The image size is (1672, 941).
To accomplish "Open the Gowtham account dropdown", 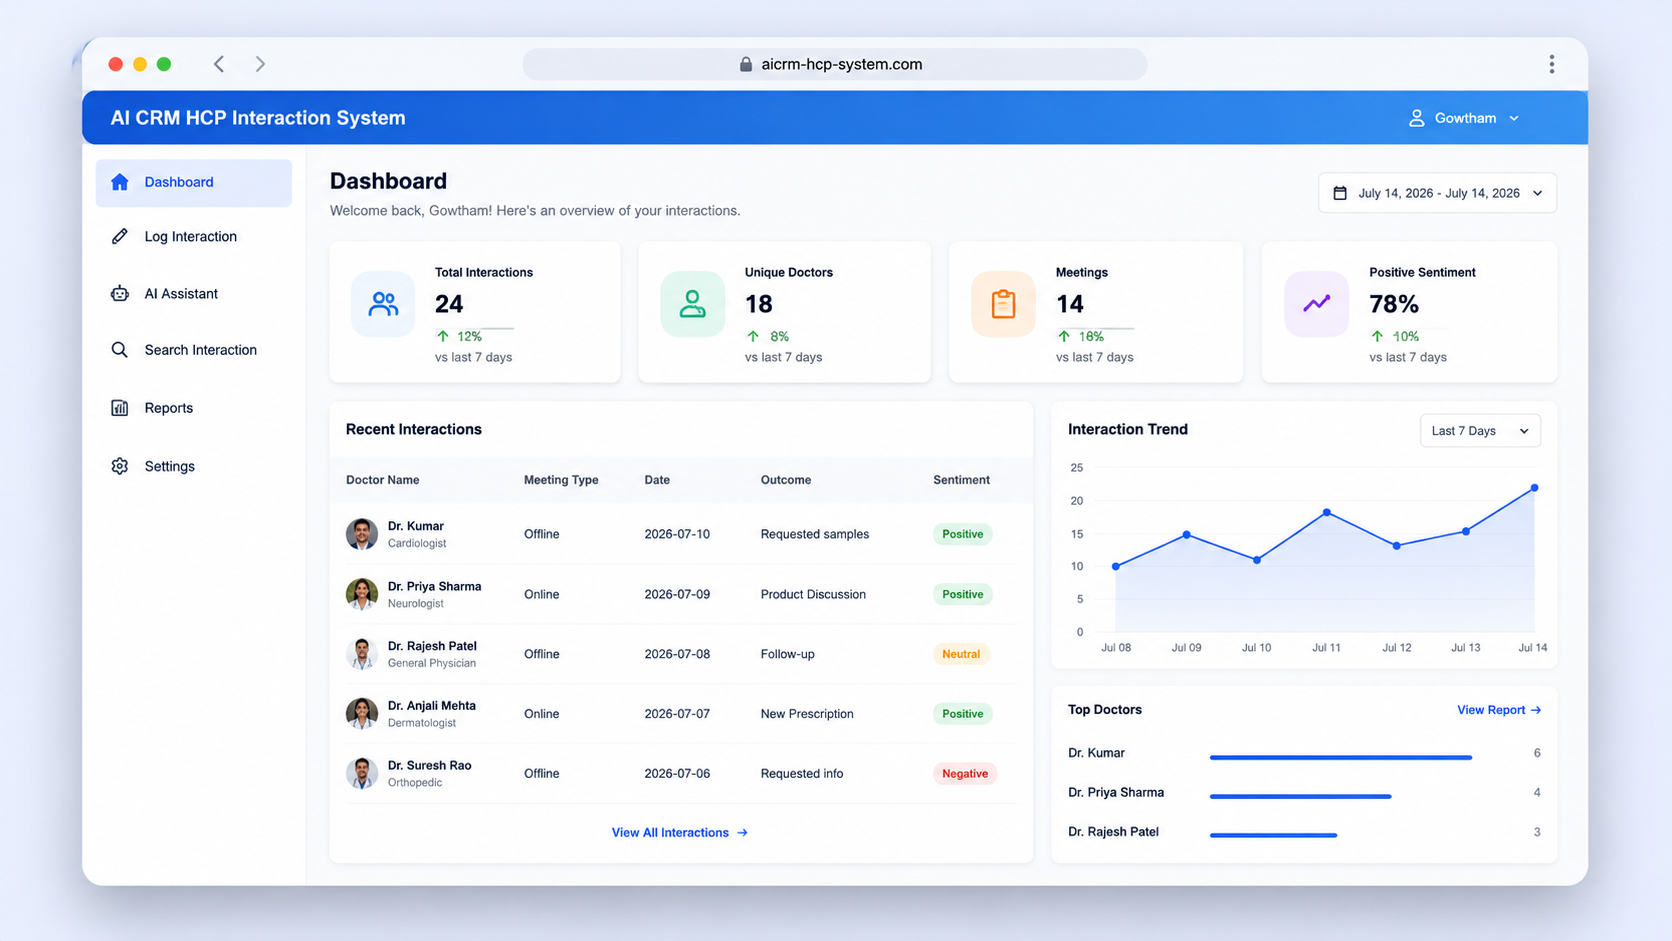I will [1464, 118].
